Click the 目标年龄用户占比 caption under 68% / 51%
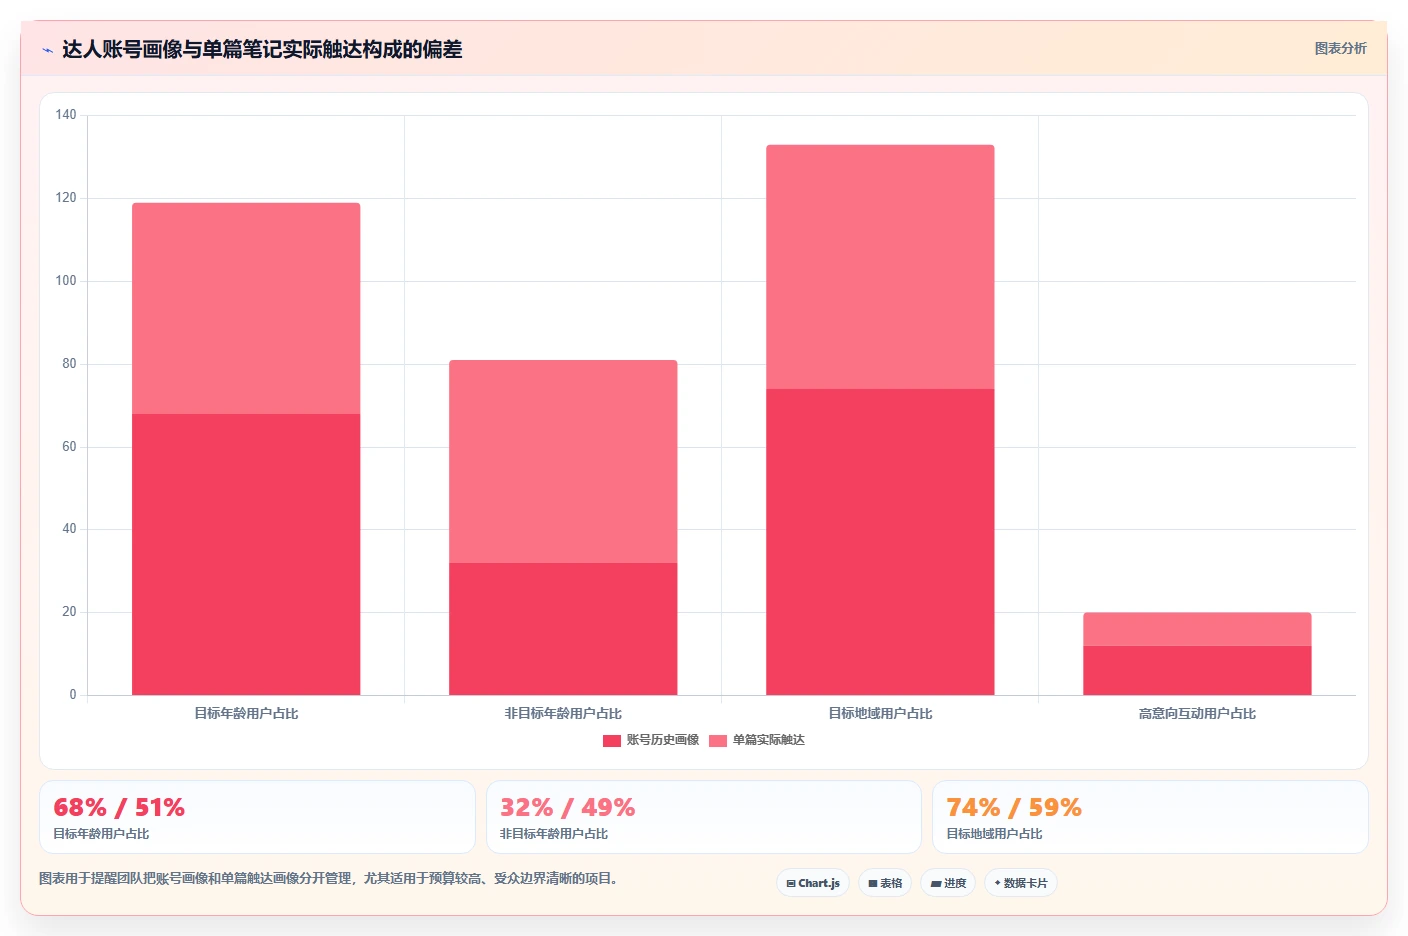Screen dimensions: 1408x936 pos(101,834)
